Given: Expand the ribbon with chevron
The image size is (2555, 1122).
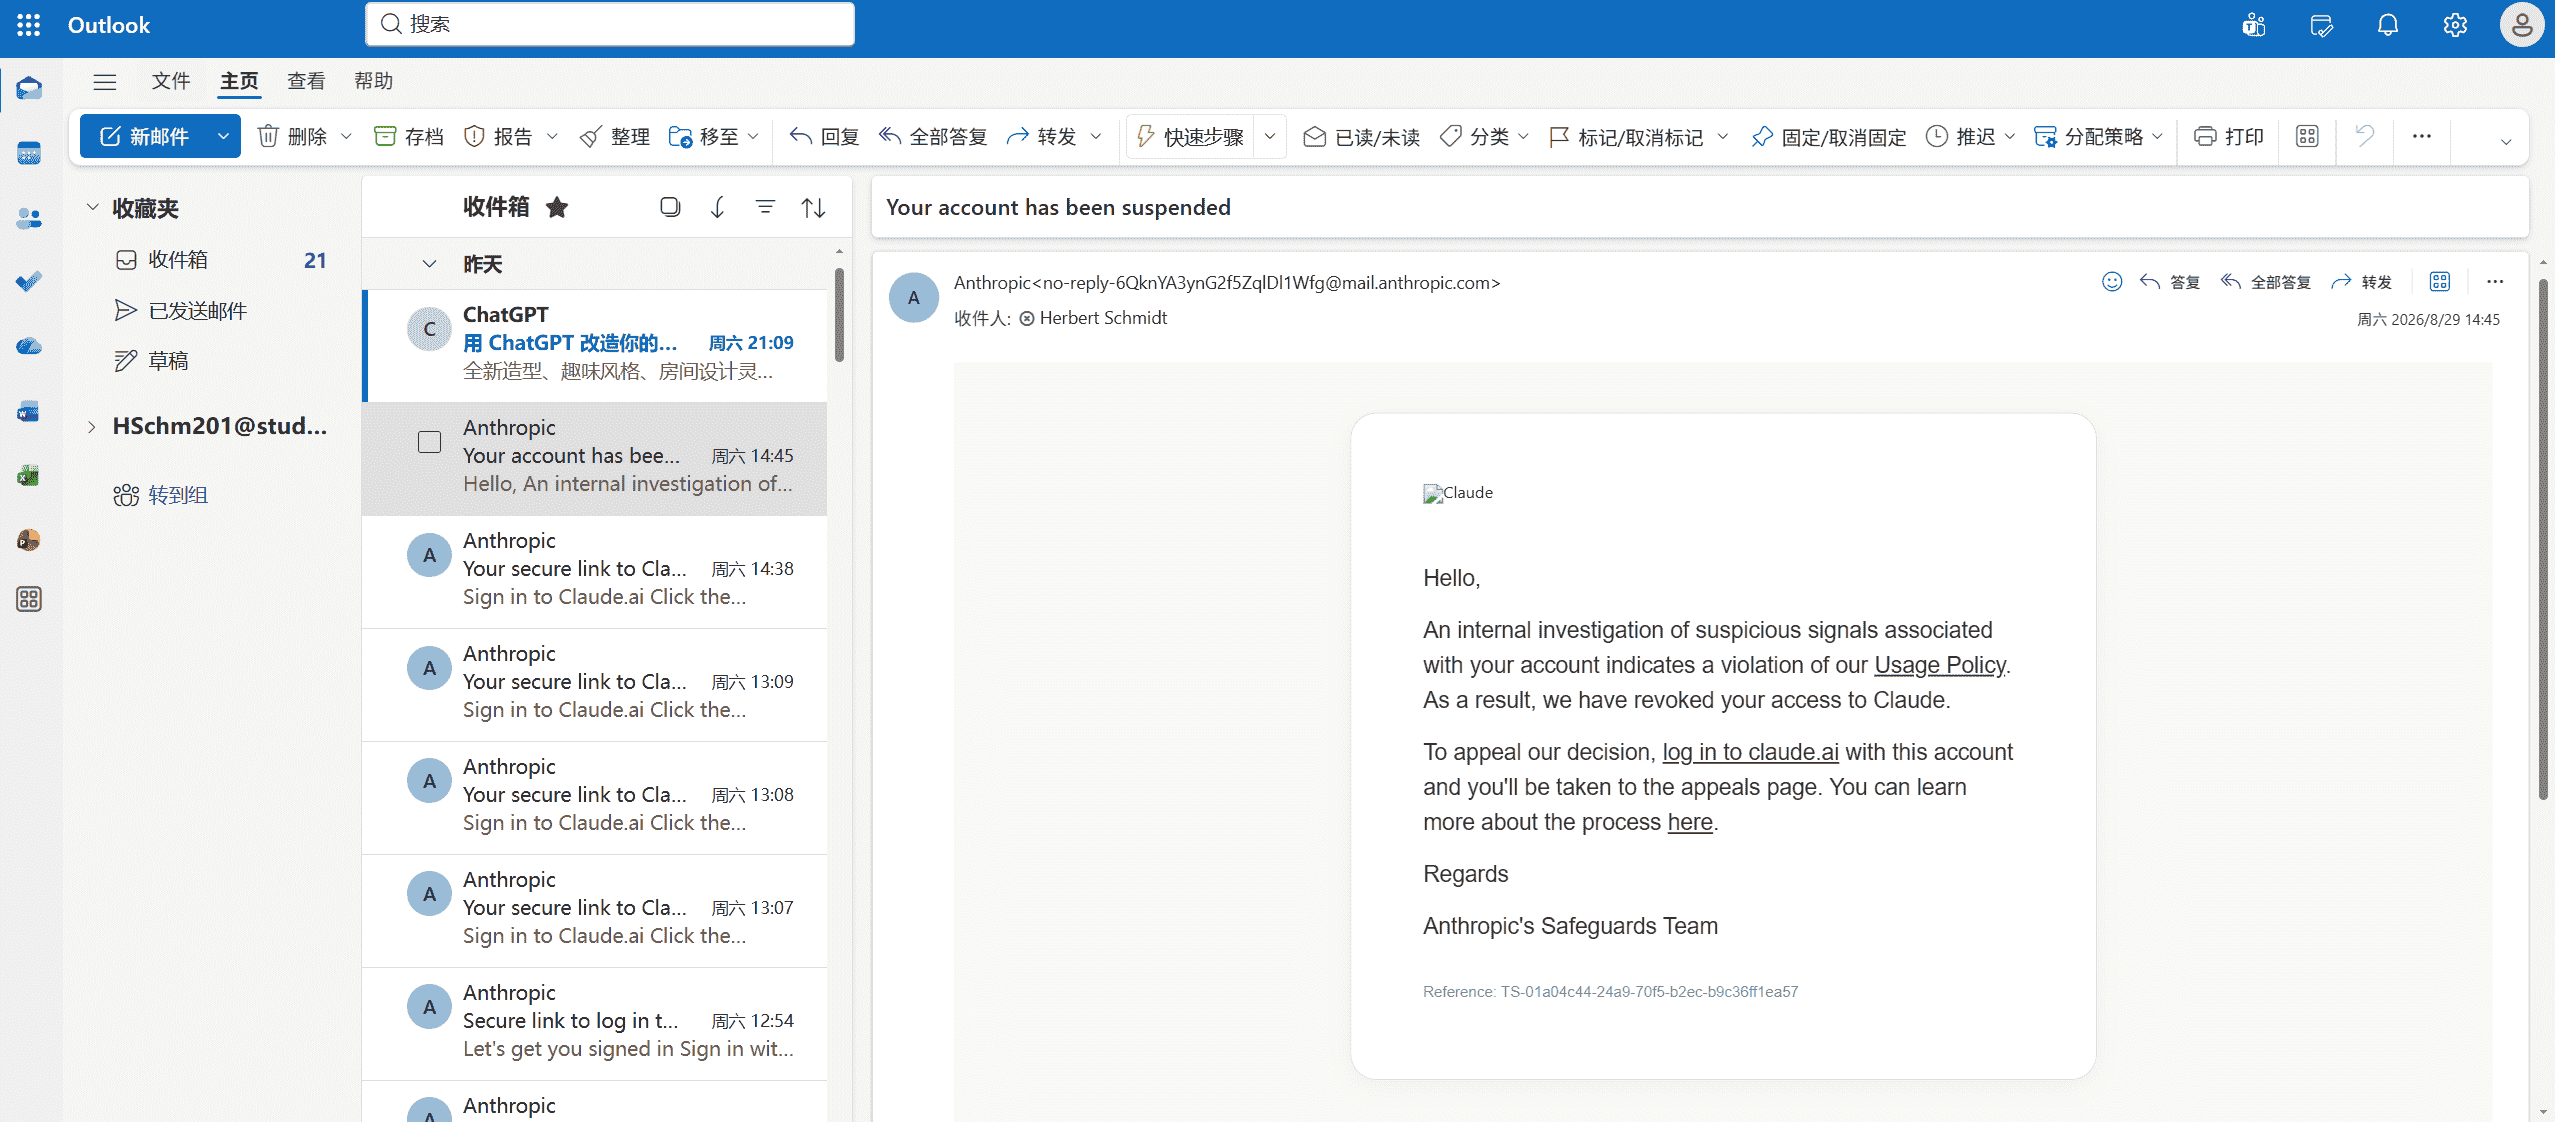Looking at the screenshot, I should point(2506,141).
